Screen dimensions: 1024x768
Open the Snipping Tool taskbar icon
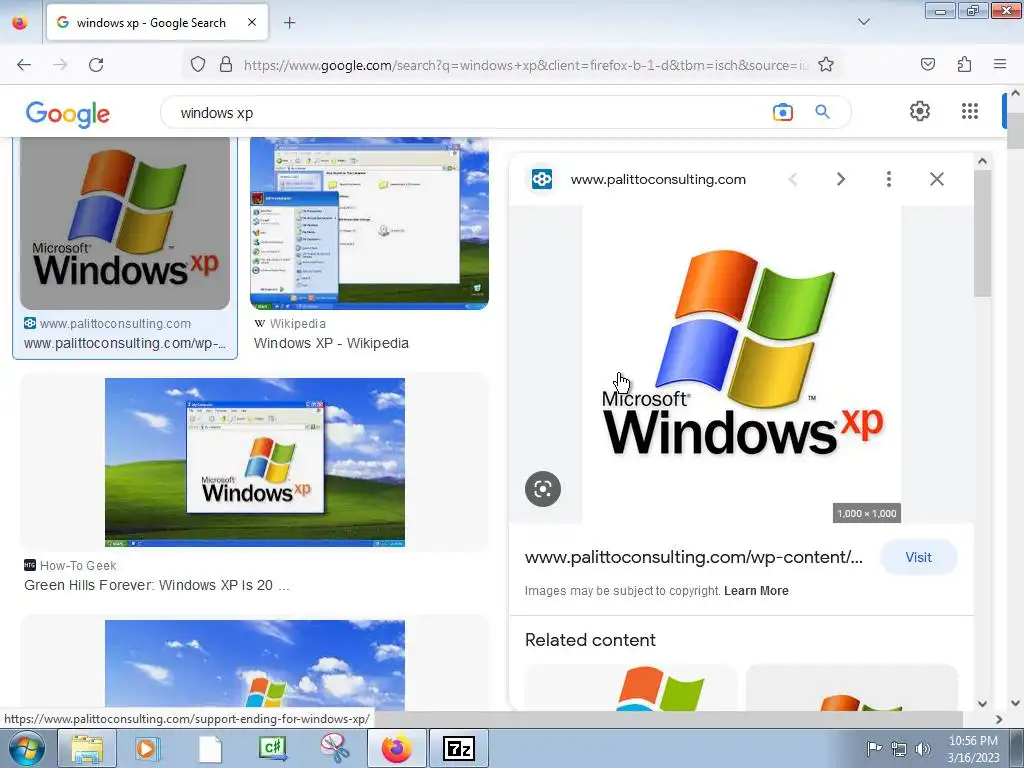click(x=334, y=748)
